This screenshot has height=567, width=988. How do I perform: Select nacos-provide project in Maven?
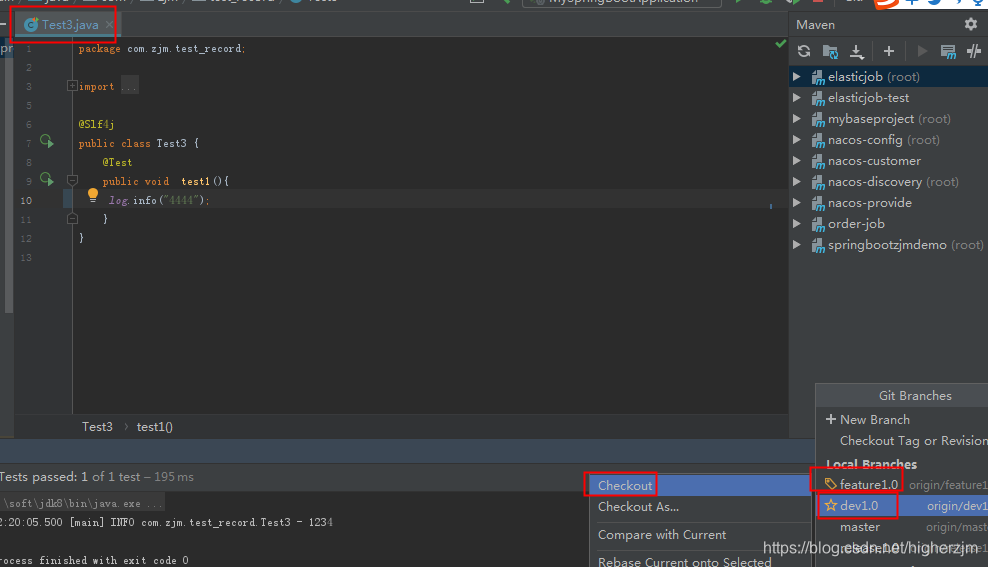point(888,203)
